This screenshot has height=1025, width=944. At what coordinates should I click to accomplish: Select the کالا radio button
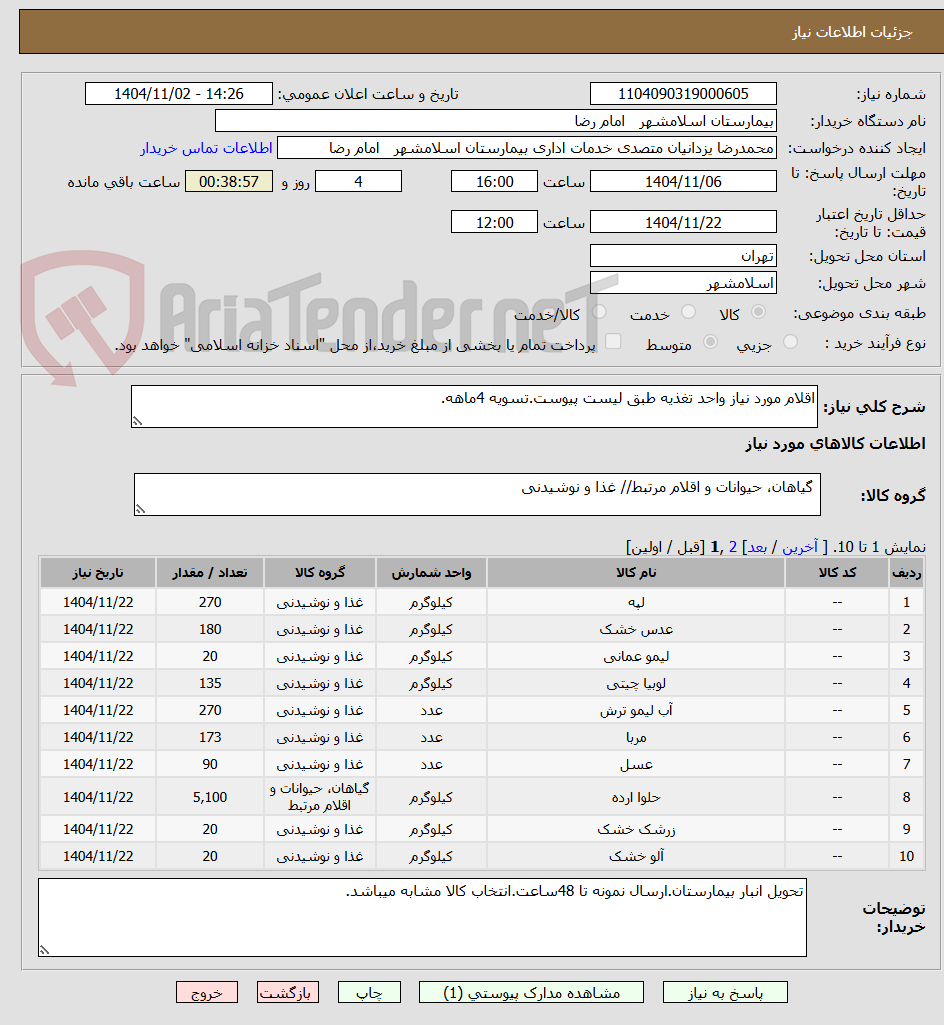tap(758, 312)
